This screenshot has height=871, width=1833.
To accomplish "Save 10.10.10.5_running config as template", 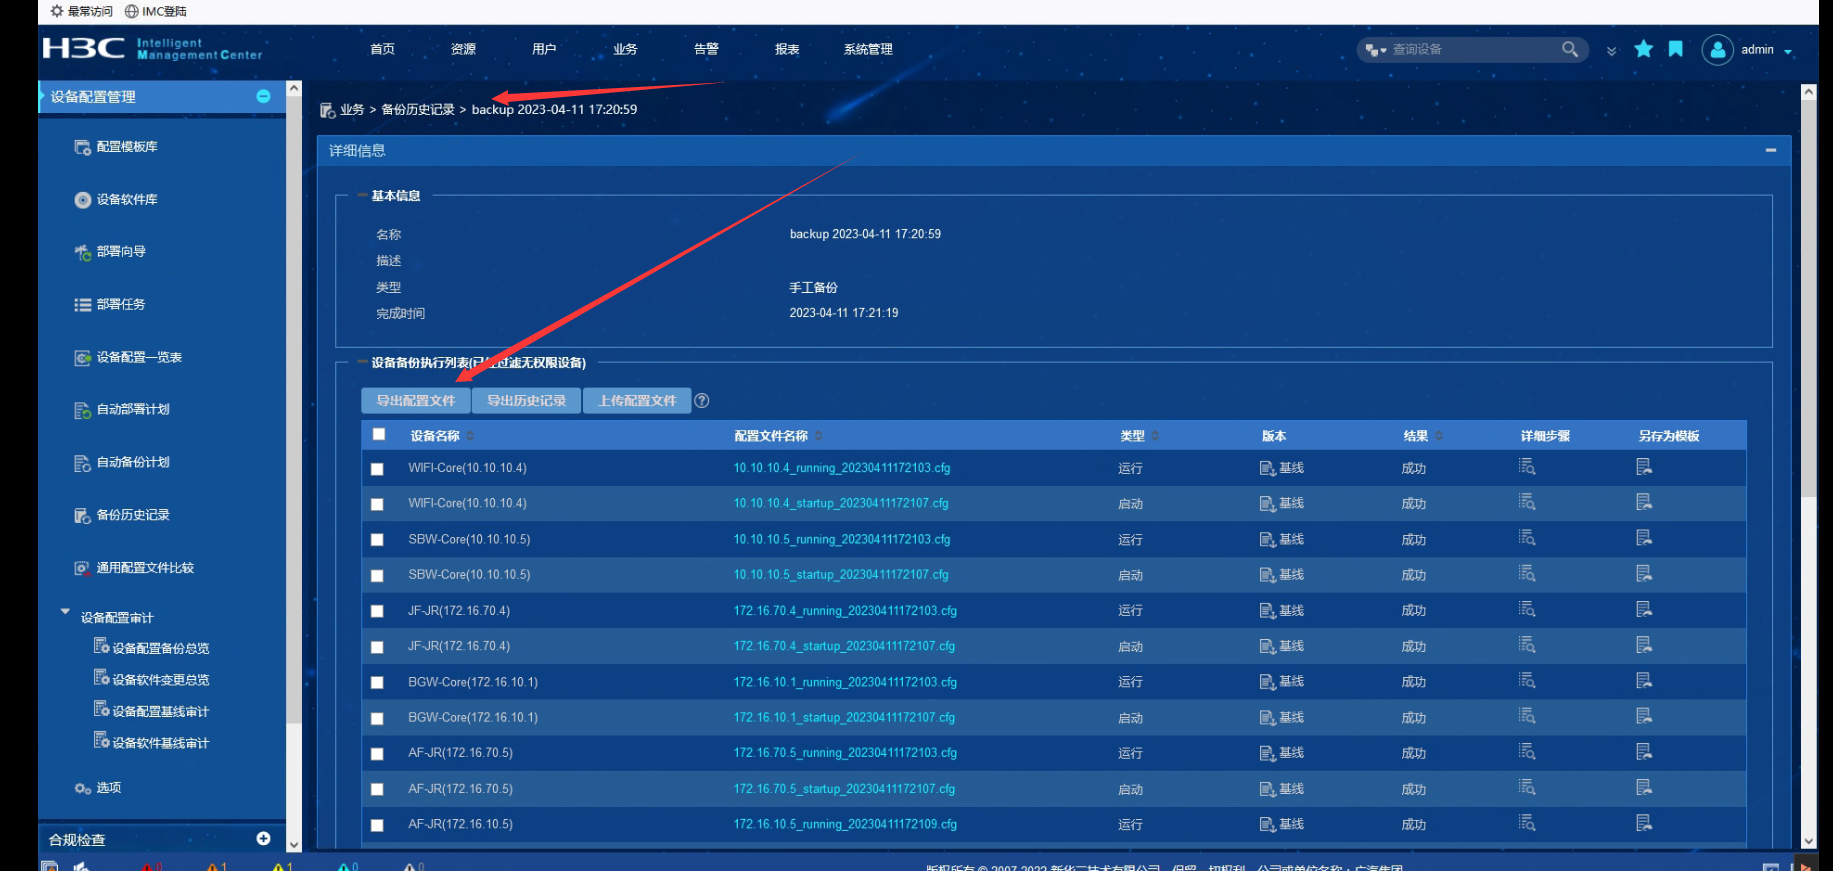I will coord(1644,538).
